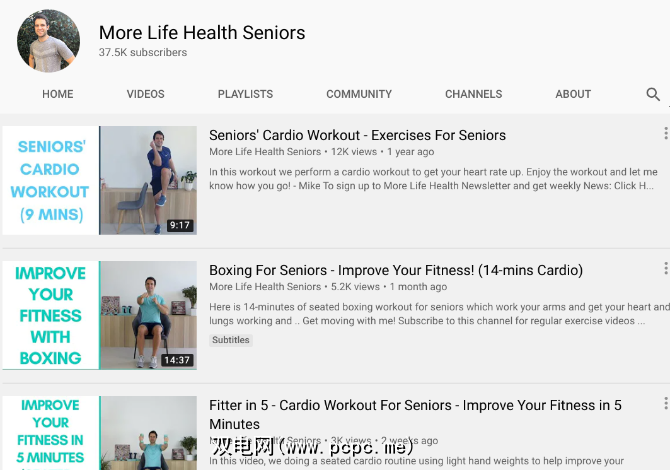Open options menu for Boxing For Seniors video
This screenshot has height=470, width=670.
coord(665,268)
